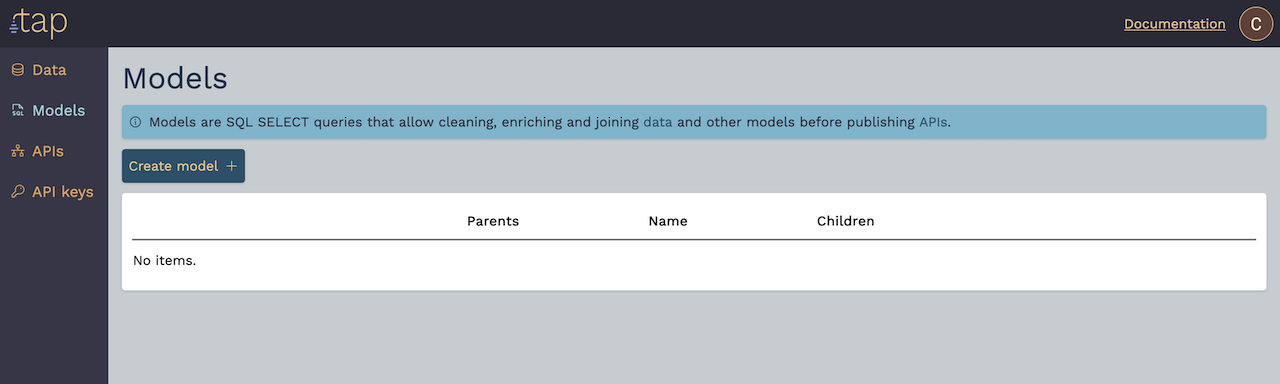Follow the 'APIs' link in the info banner
The image size is (1280, 384).
(x=932, y=123)
